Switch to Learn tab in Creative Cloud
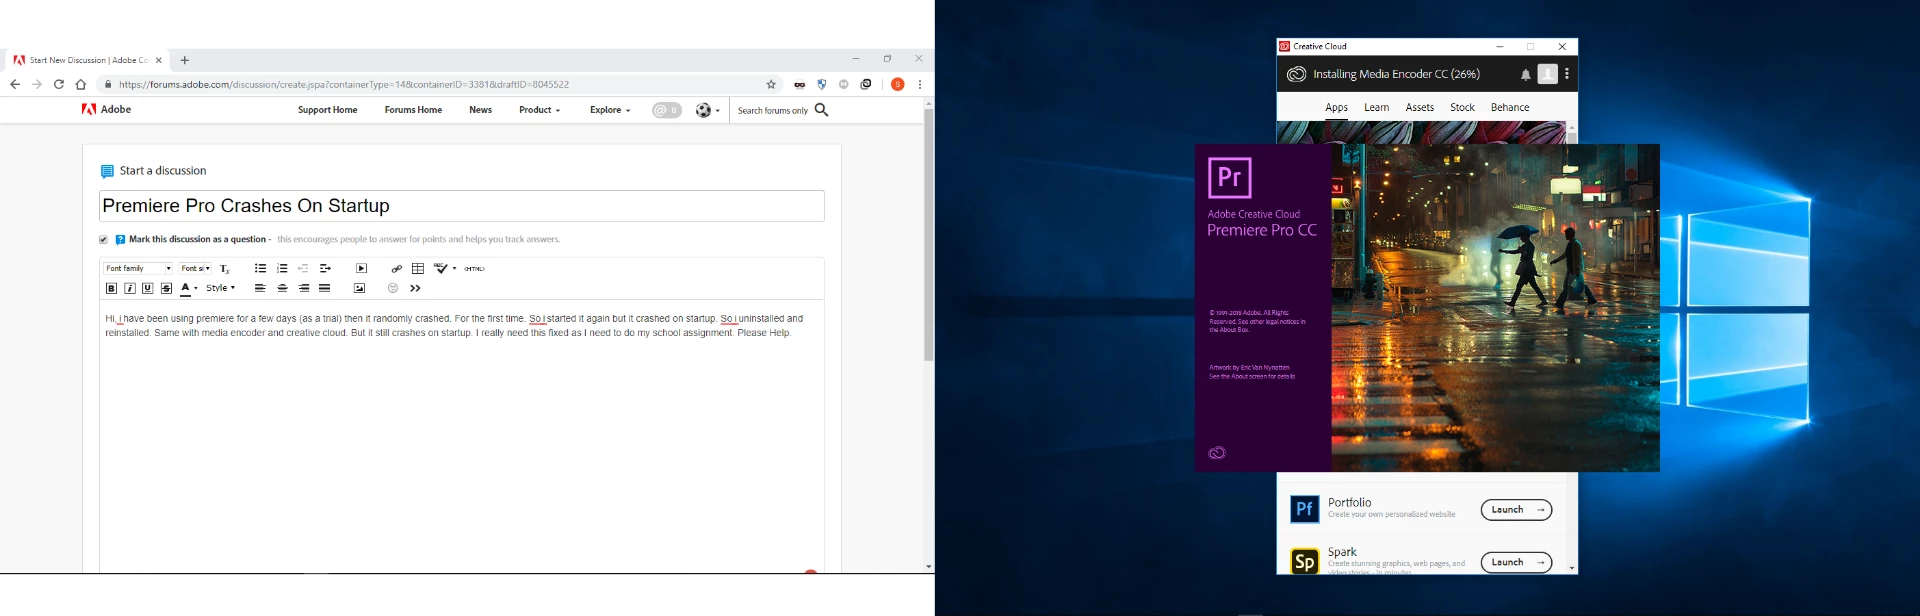1920x616 pixels. [x=1376, y=108]
